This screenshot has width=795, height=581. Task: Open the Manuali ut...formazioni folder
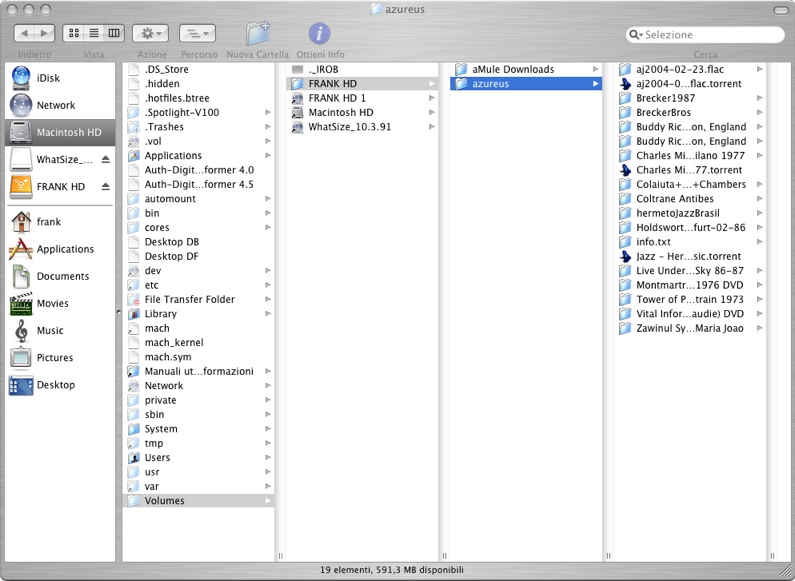[198, 372]
